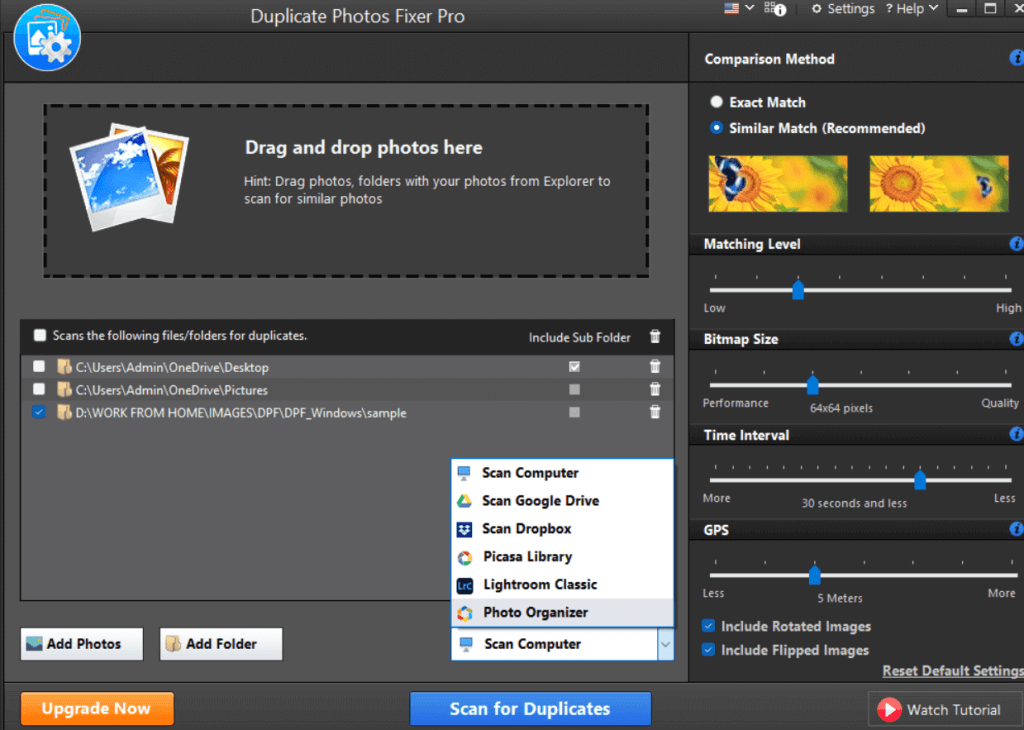1024x730 pixels.
Task: Expand the Scan Computer dropdown arrow
Action: [665, 644]
